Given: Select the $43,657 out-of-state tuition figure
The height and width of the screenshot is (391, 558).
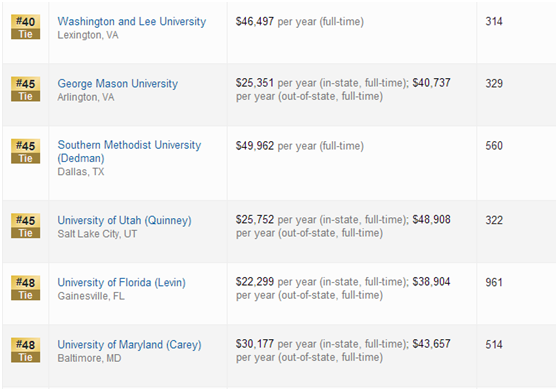Looking at the screenshot, I should point(431,344).
